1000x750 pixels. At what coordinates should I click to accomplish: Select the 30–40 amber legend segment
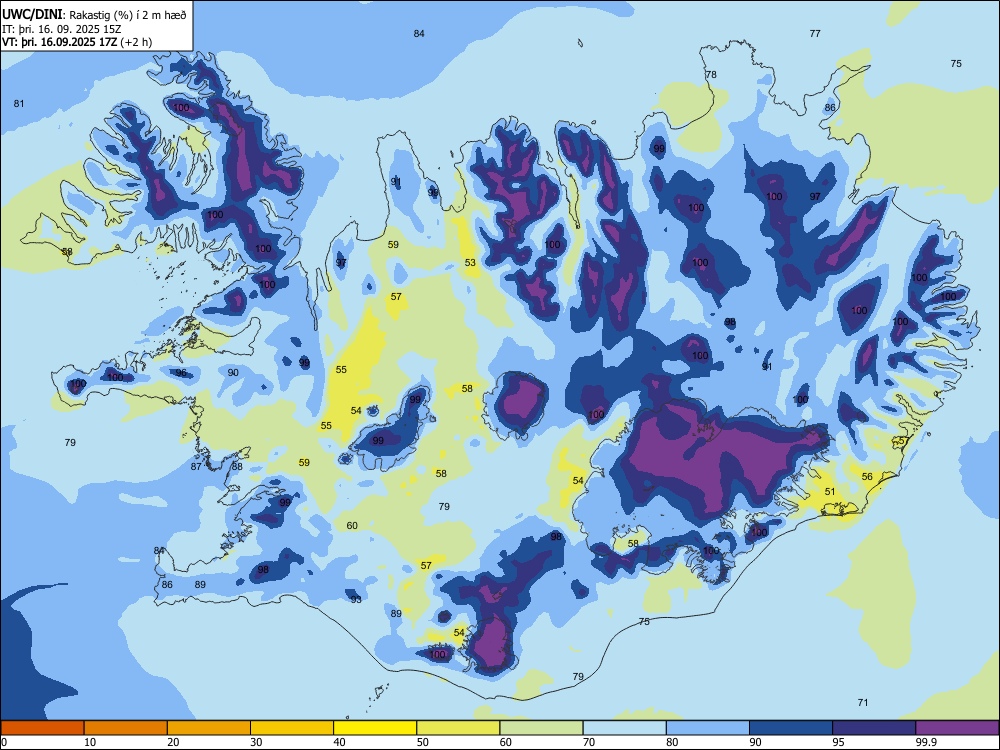point(292,728)
